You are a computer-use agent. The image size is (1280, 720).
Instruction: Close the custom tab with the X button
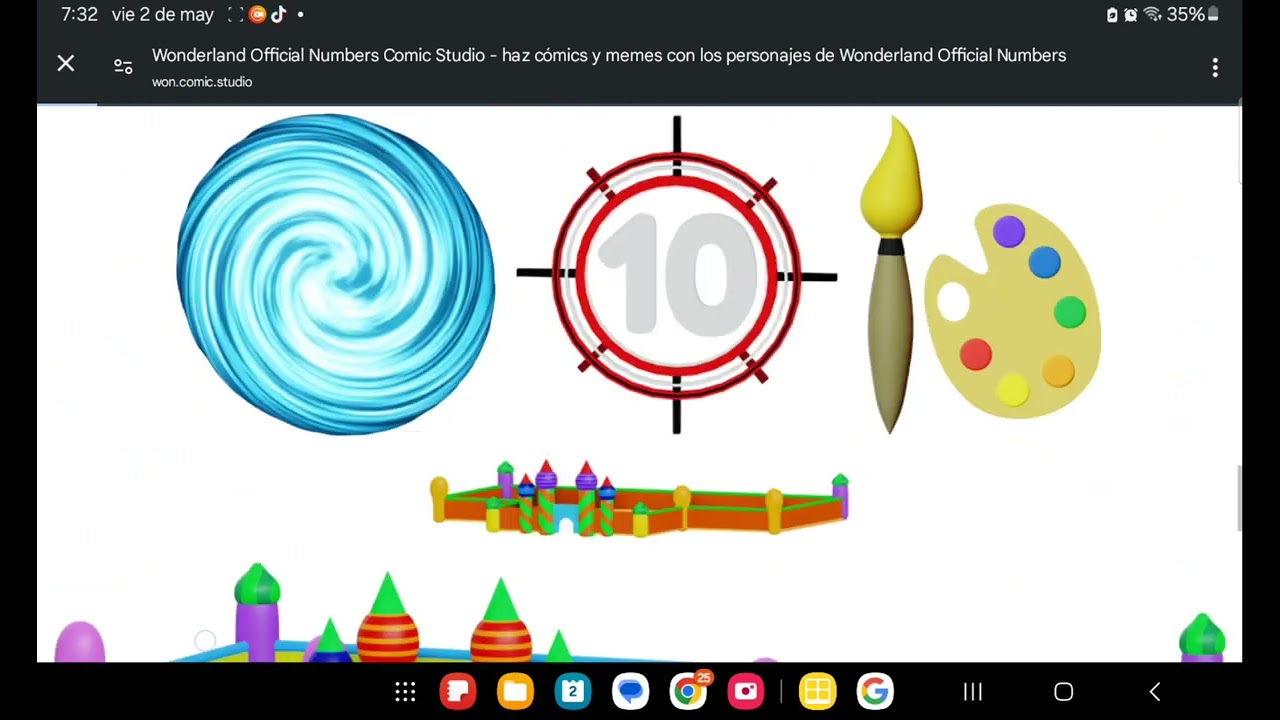pos(66,64)
